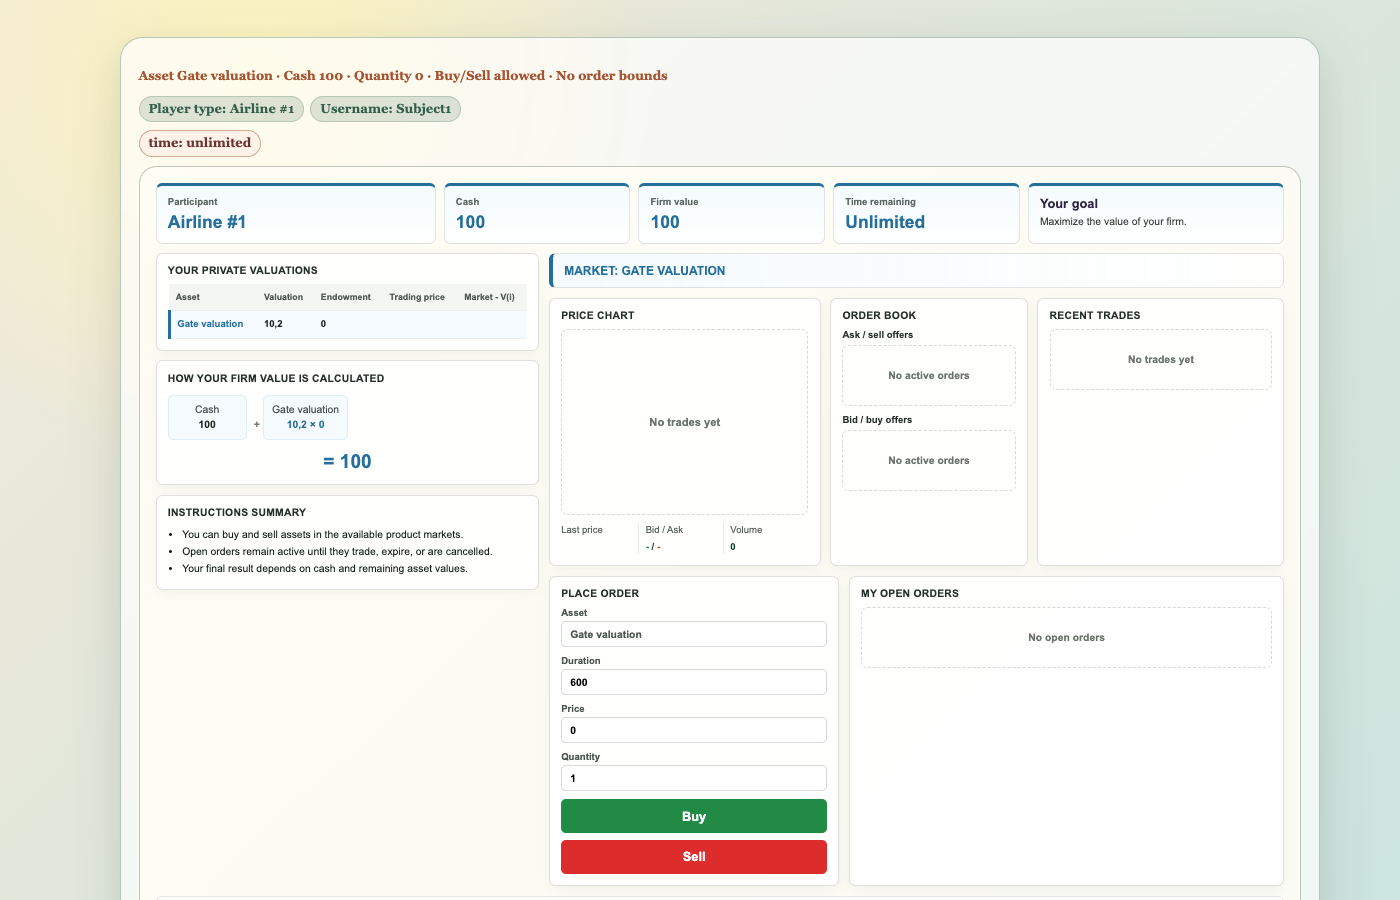Click the MY OPEN ORDERS heading

coord(910,593)
